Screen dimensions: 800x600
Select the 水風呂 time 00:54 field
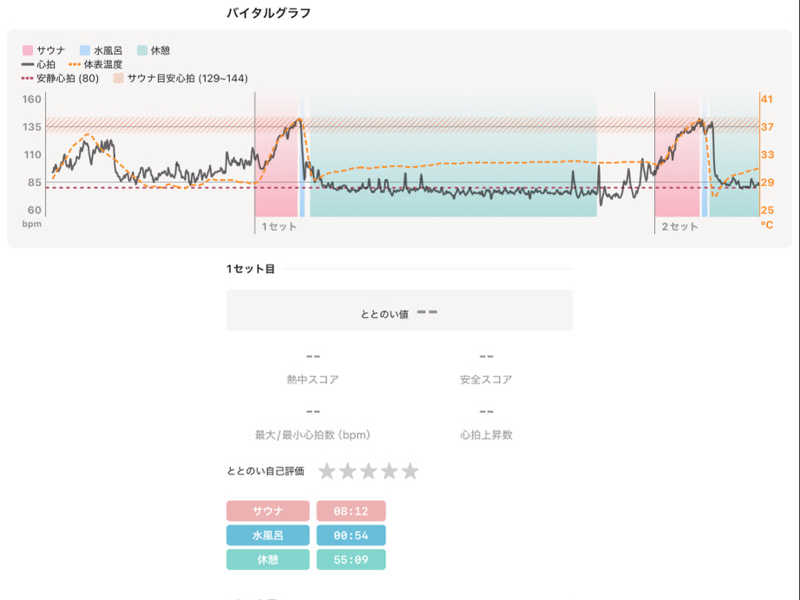pos(351,535)
